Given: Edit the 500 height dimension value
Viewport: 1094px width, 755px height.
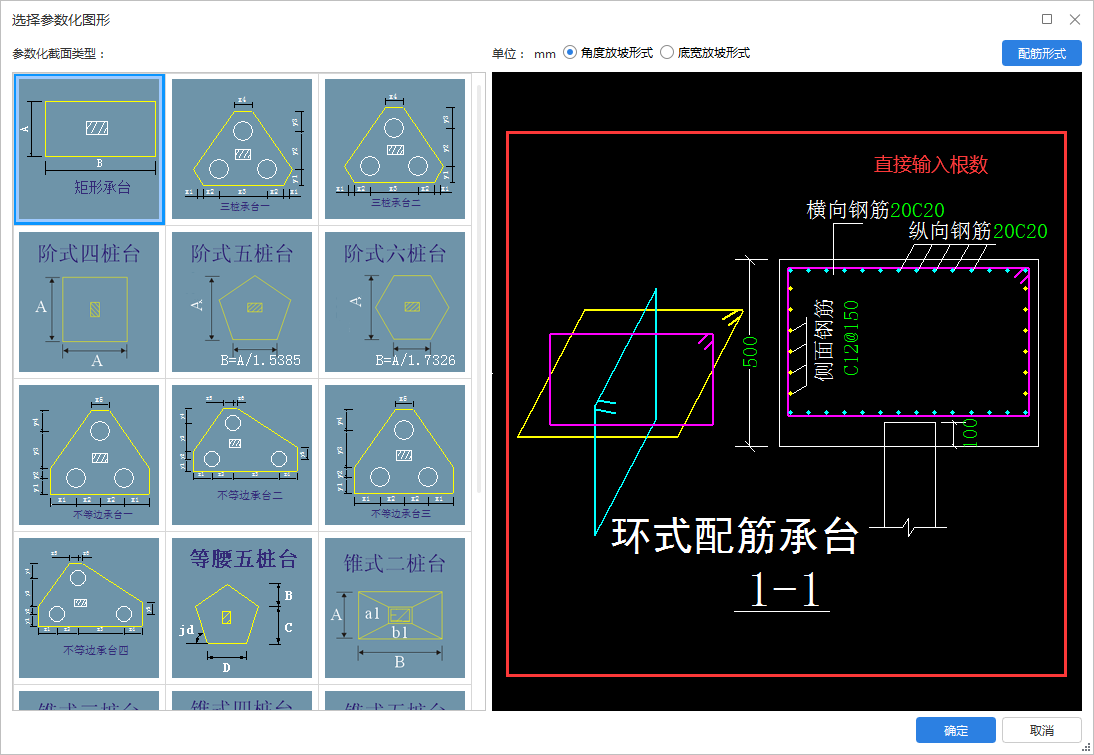Looking at the screenshot, I should click(x=750, y=352).
